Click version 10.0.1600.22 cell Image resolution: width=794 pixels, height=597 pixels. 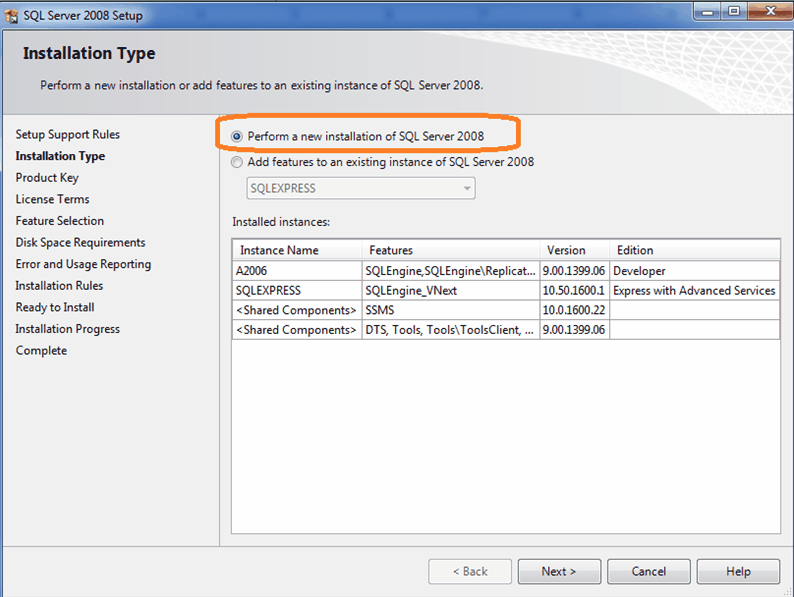575,310
